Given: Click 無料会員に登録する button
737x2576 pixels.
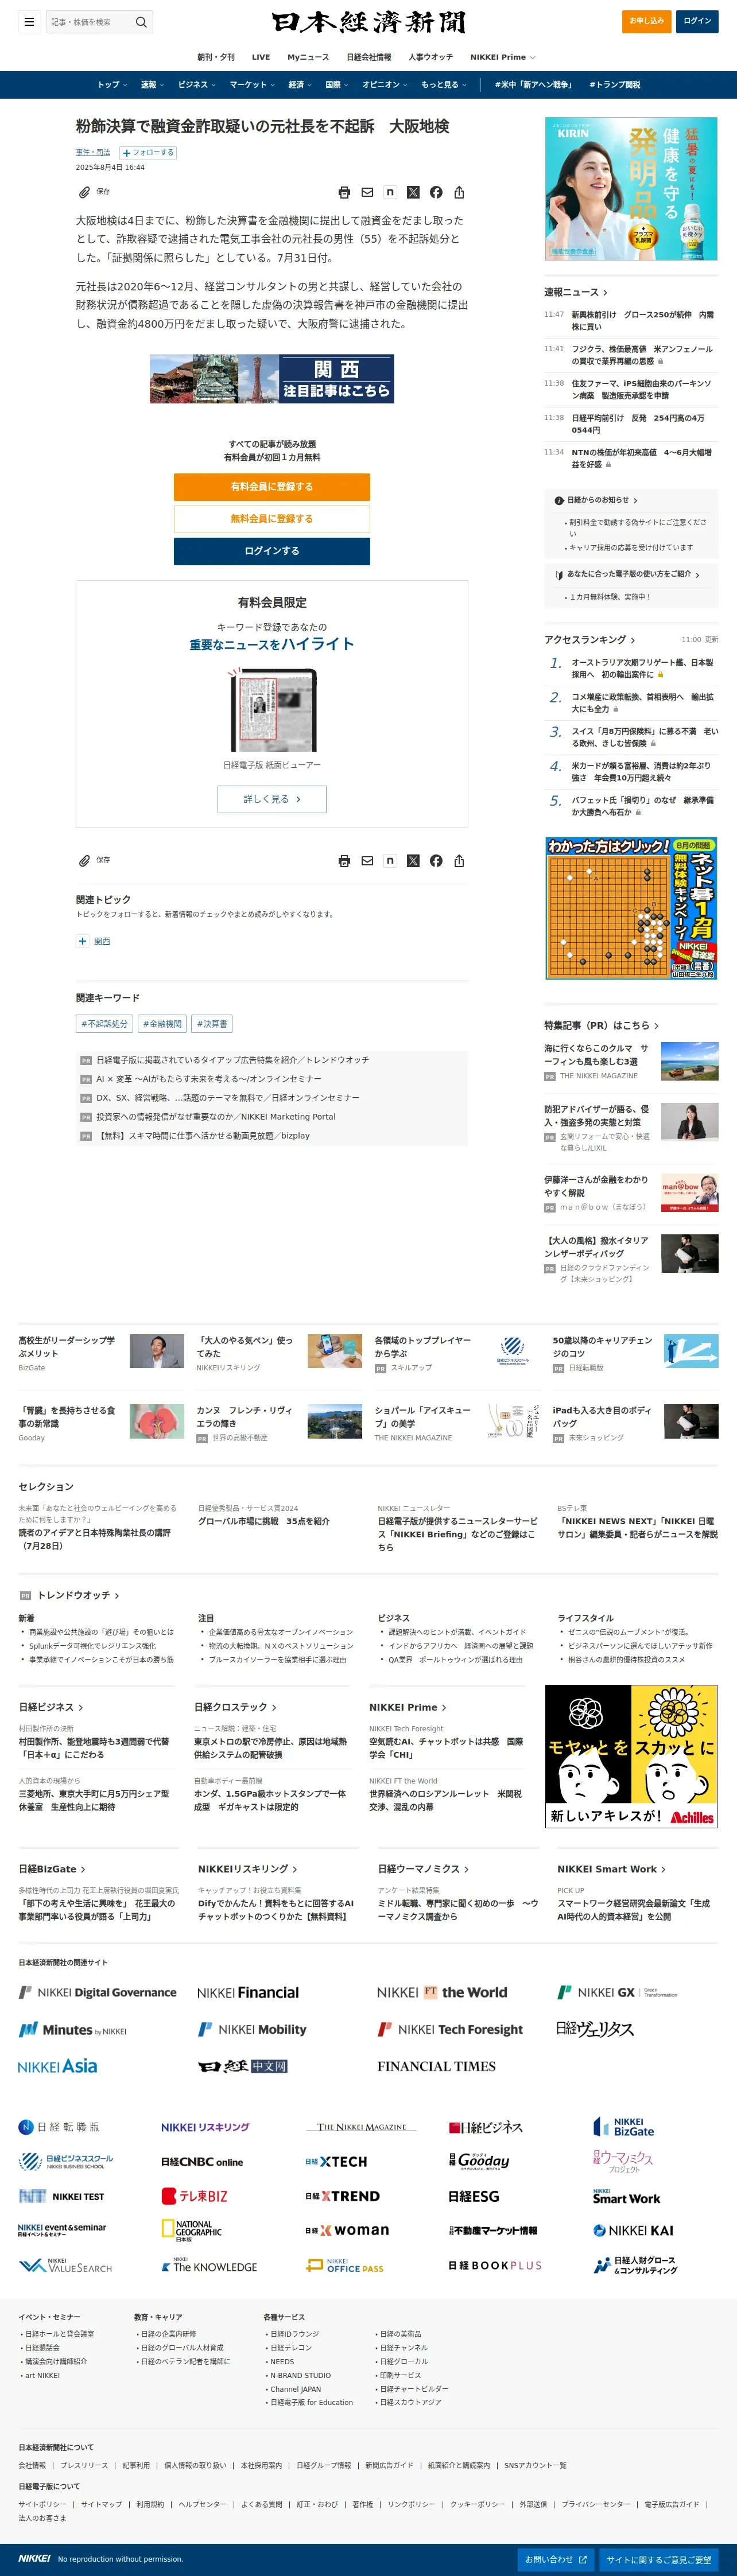Looking at the screenshot, I should pyautogui.click(x=272, y=519).
